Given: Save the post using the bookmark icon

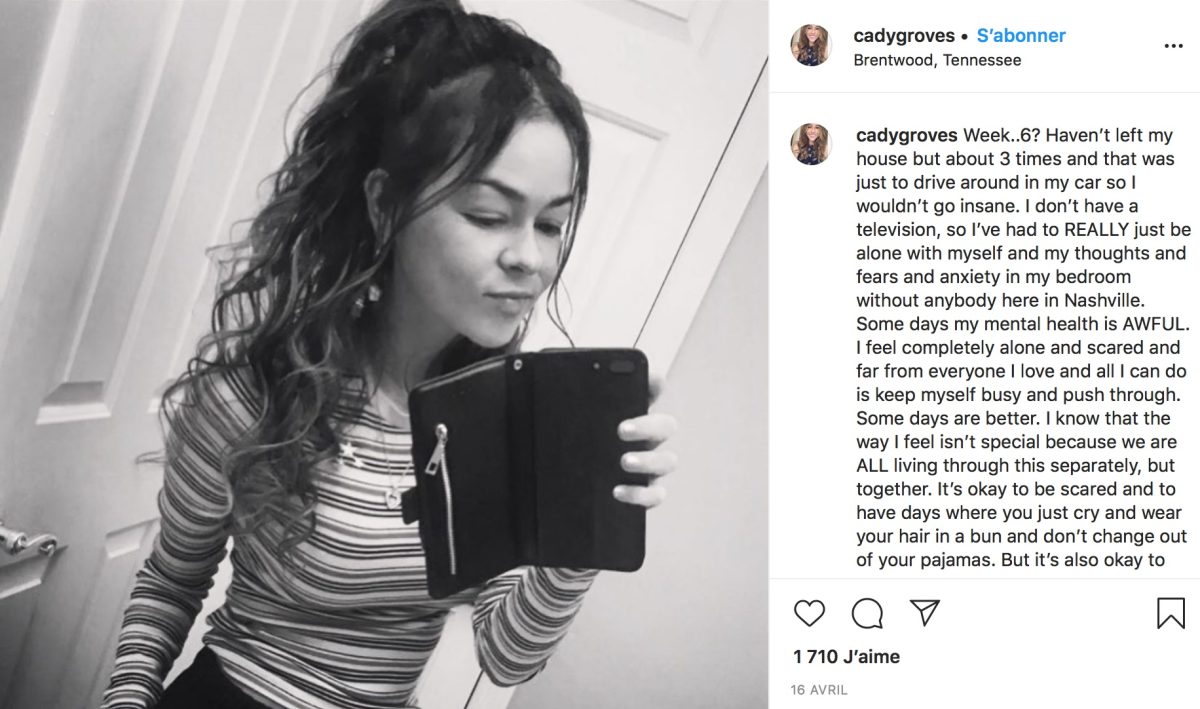Looking at the screenshot, I should tap(1170, 612).
